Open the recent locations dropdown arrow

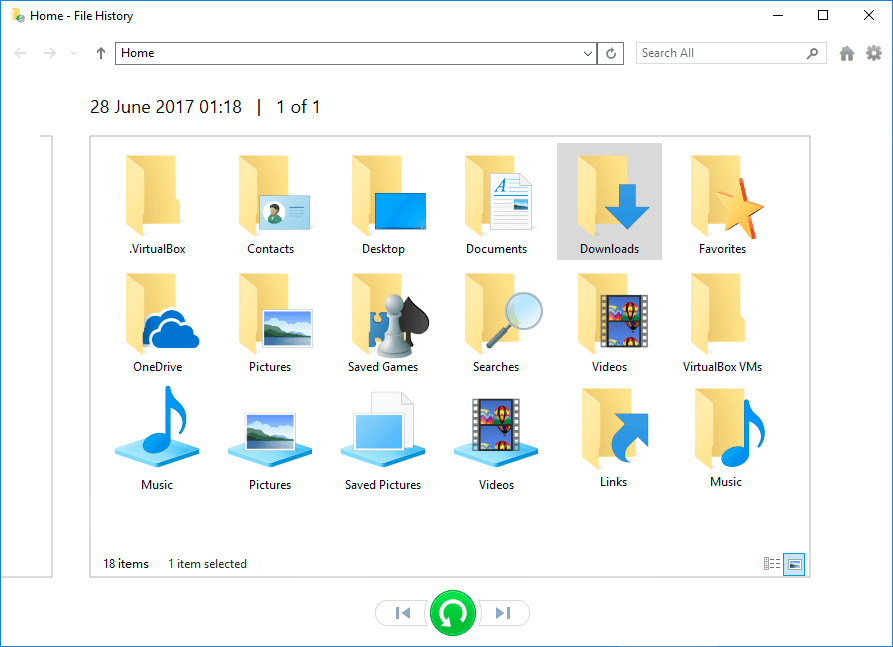click(73, 53)
